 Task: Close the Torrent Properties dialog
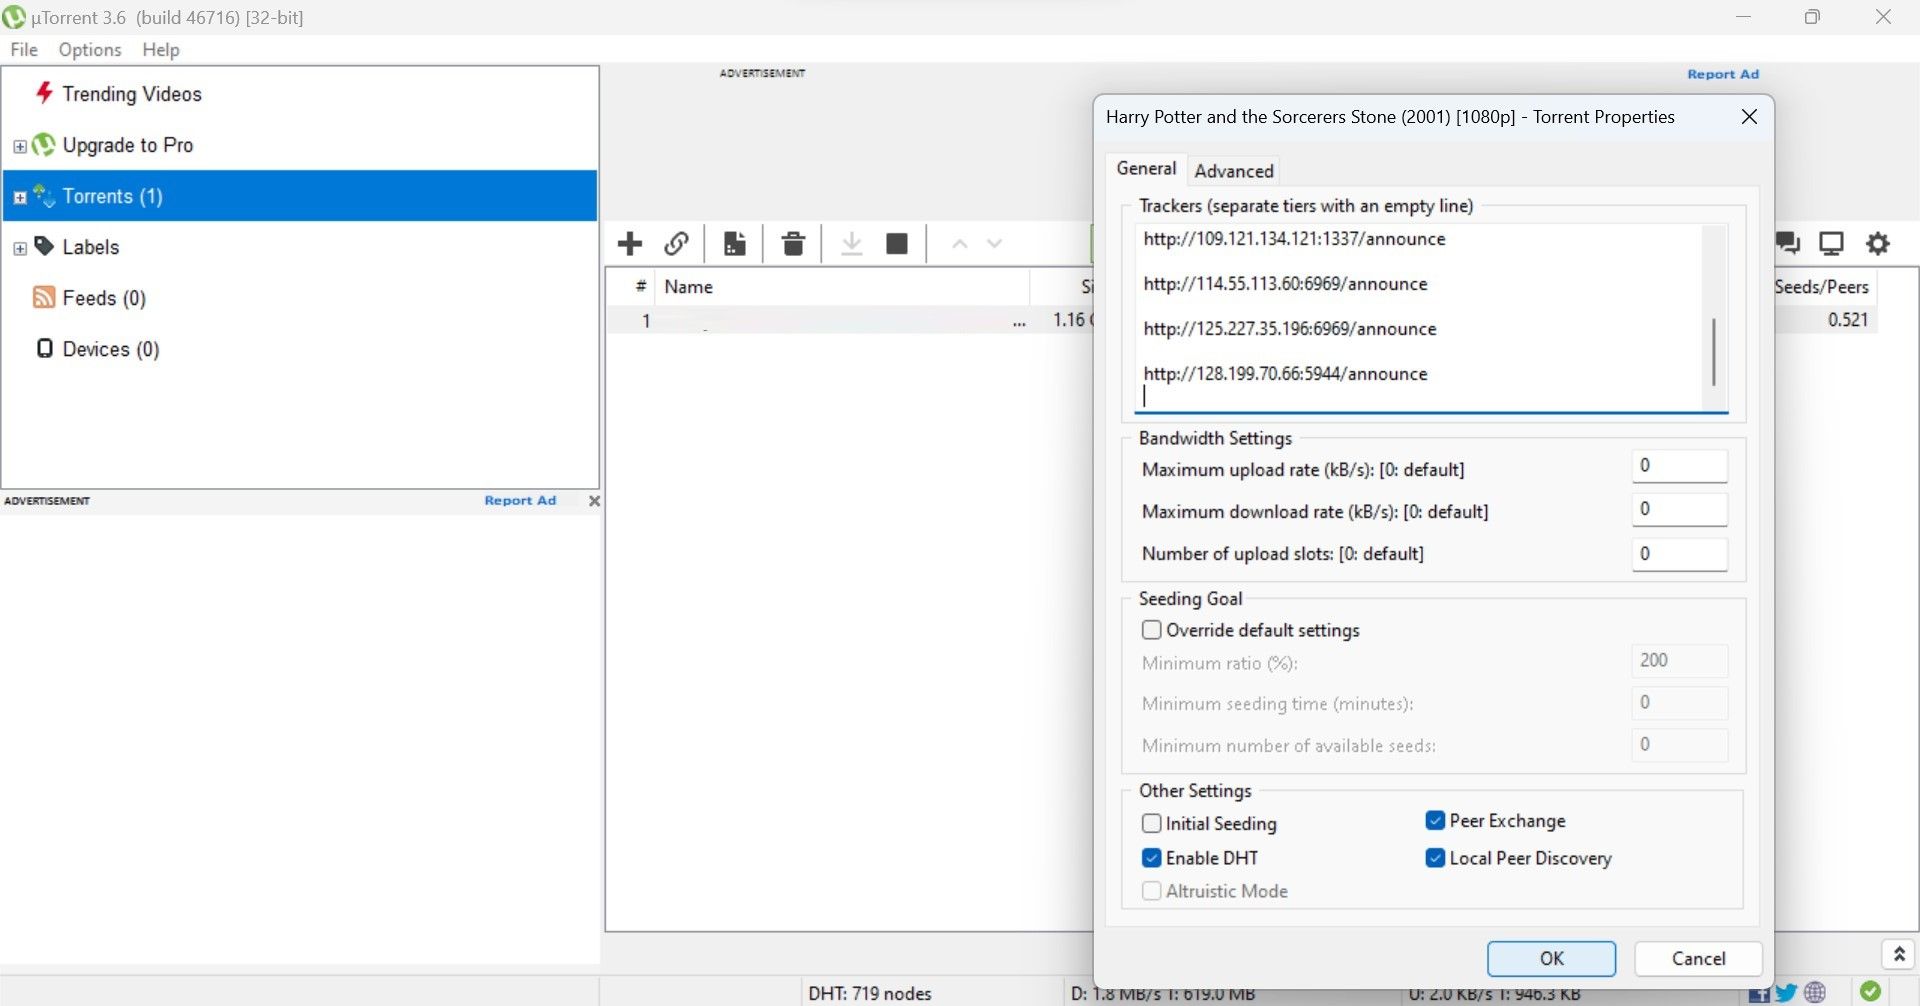(1749, 117)
